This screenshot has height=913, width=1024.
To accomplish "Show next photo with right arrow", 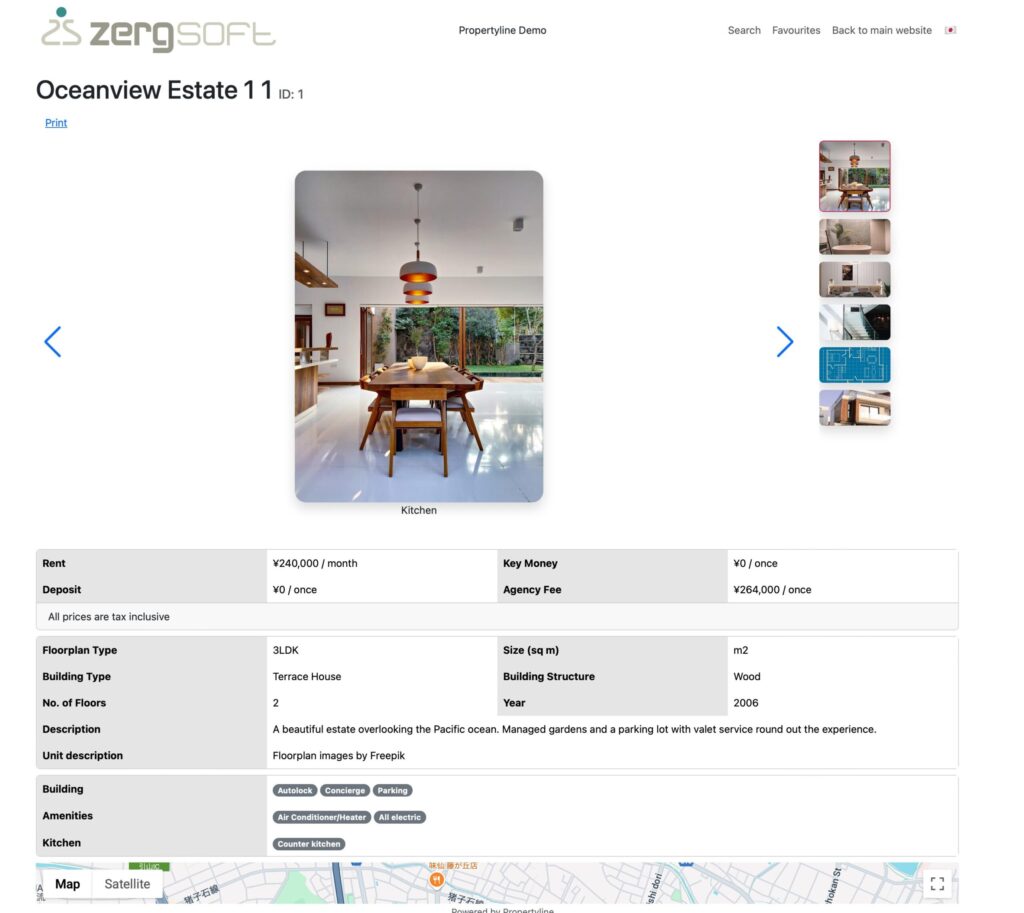I will click(x=785, y=342).
